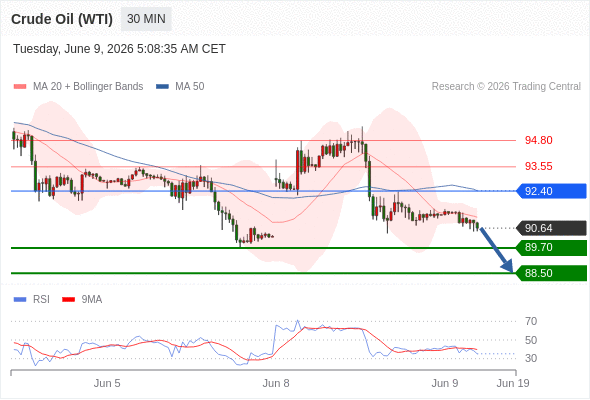Click the RSI legend label
The width and height of the screenshot is (590, 400).
click(x=41, y=300)
